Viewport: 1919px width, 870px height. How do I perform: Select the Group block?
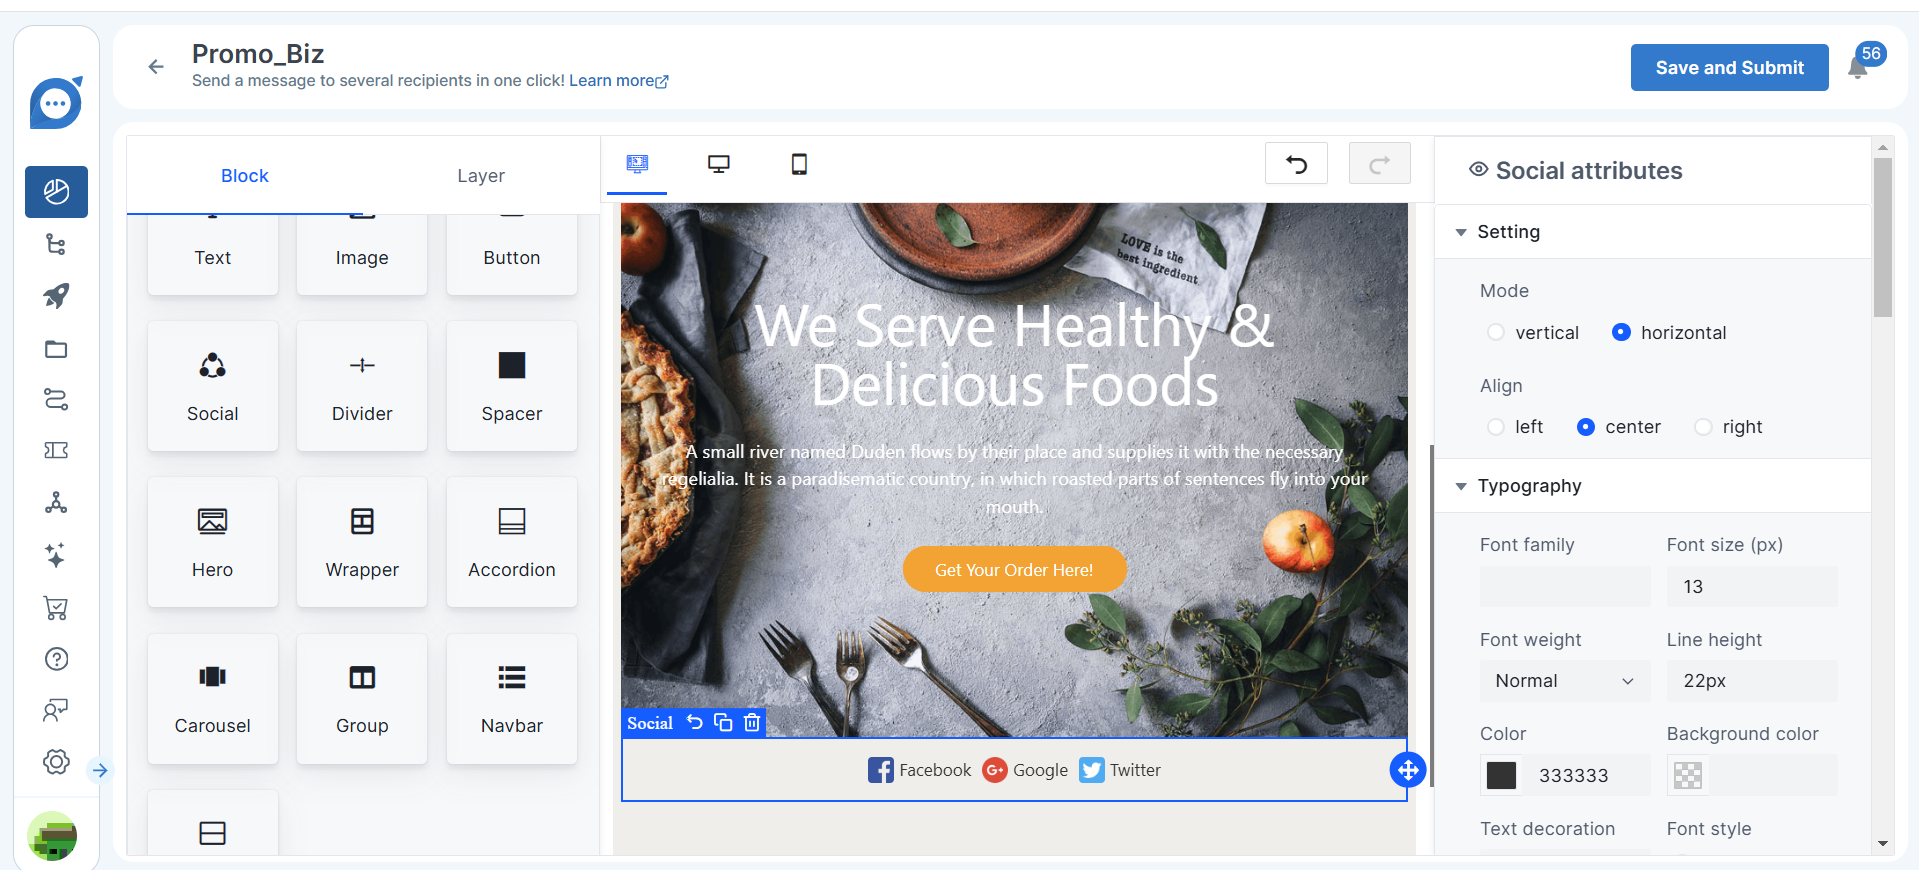362,698
